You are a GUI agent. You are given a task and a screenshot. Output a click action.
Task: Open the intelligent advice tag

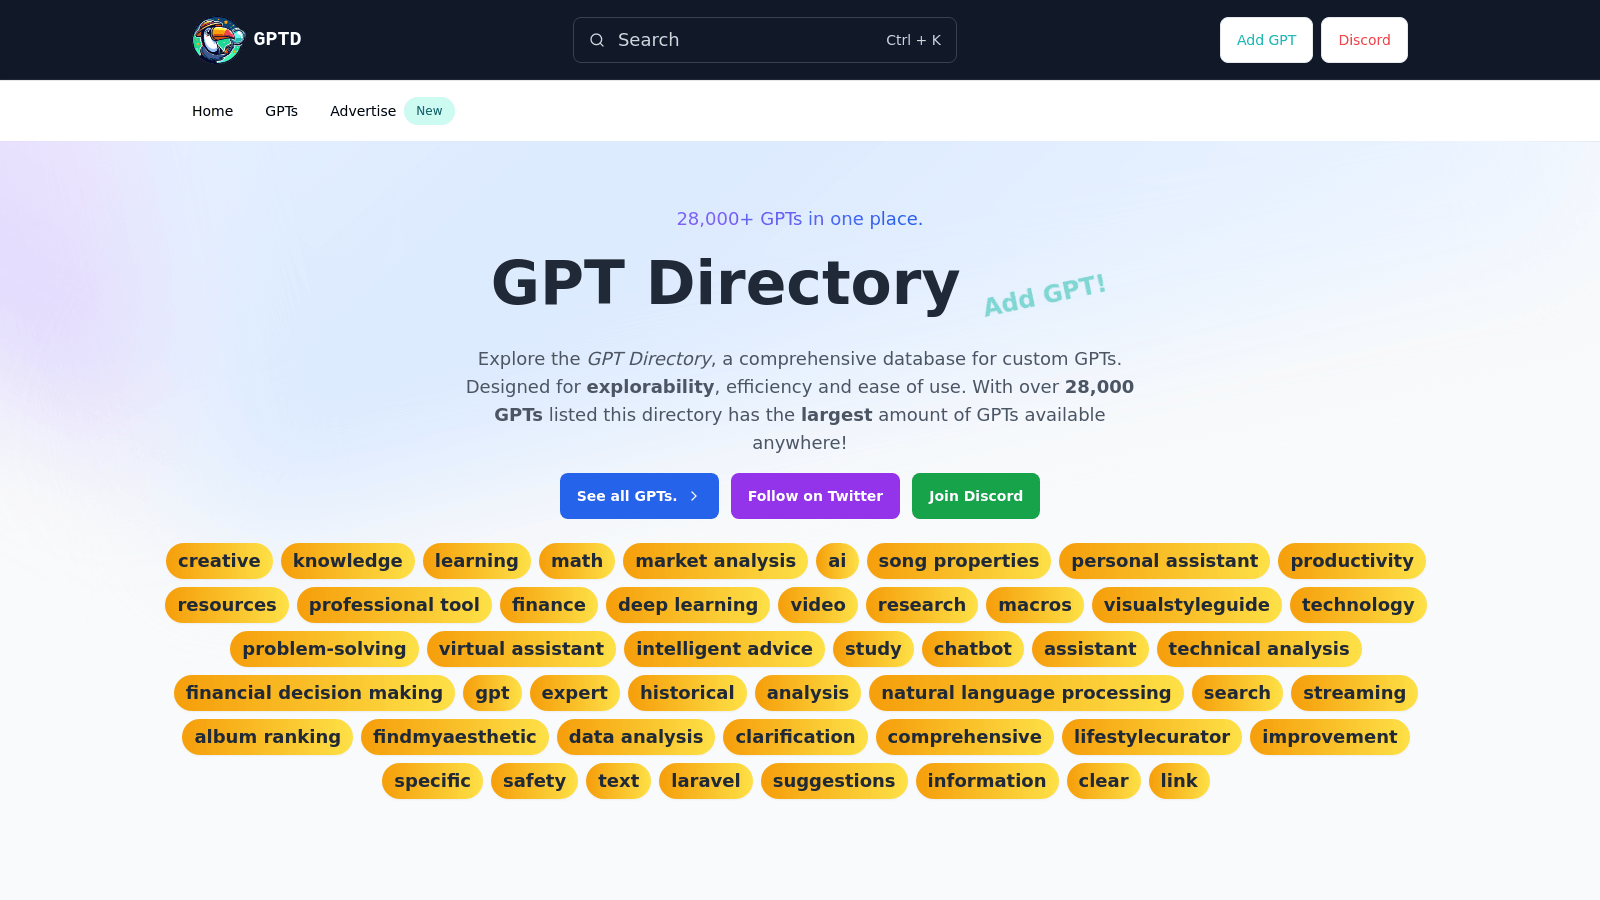[x=724, y=649]
